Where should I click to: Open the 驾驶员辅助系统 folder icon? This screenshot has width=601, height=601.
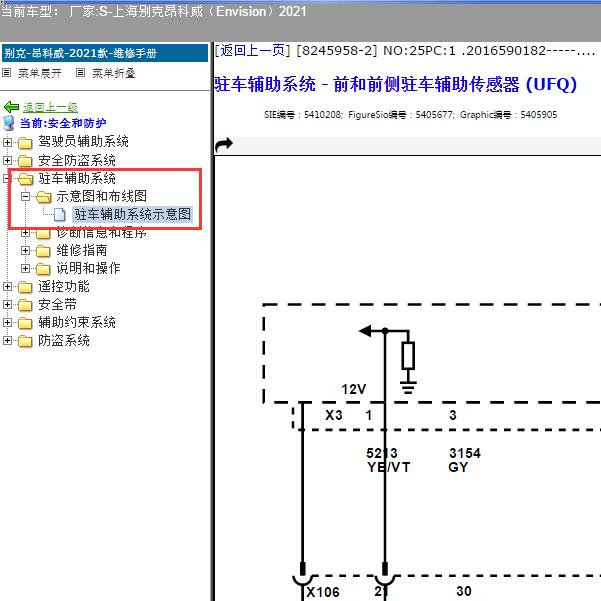point(25,143)
